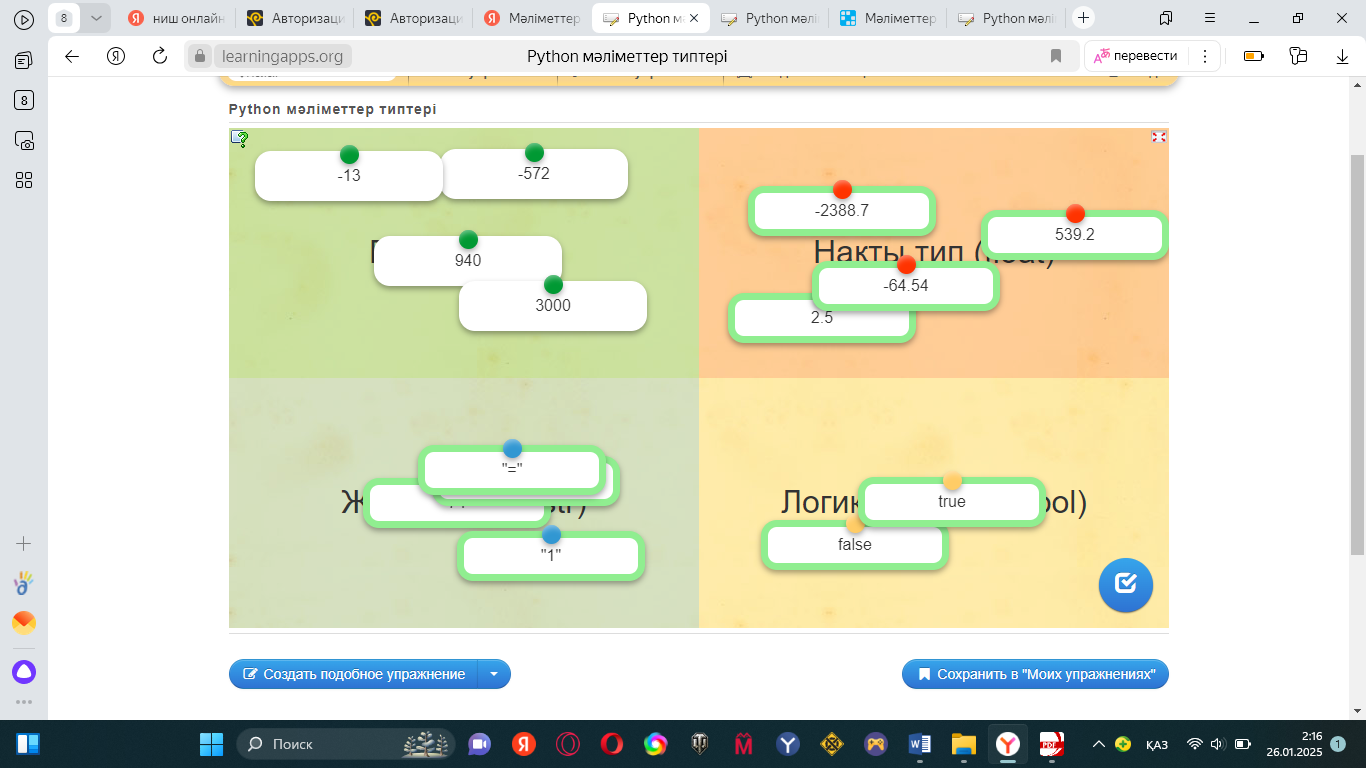Click Создать подобное упражнение button
This screenshot has width=1366, height=768.
point(354,674)
